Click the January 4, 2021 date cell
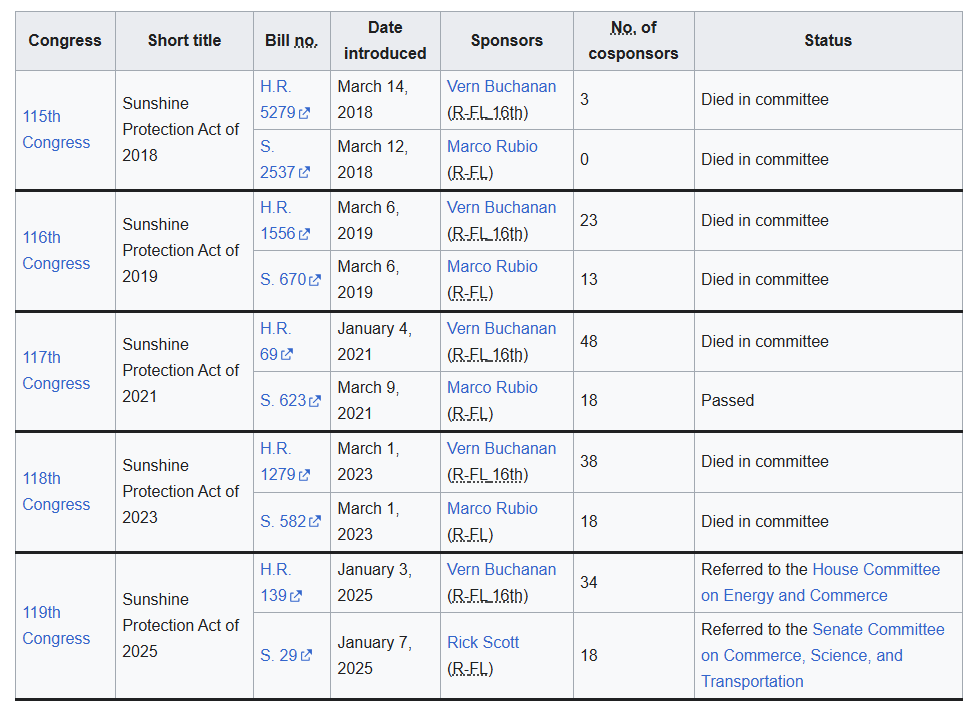This screenshot has height=713, width=979. (x=385, y=342)
